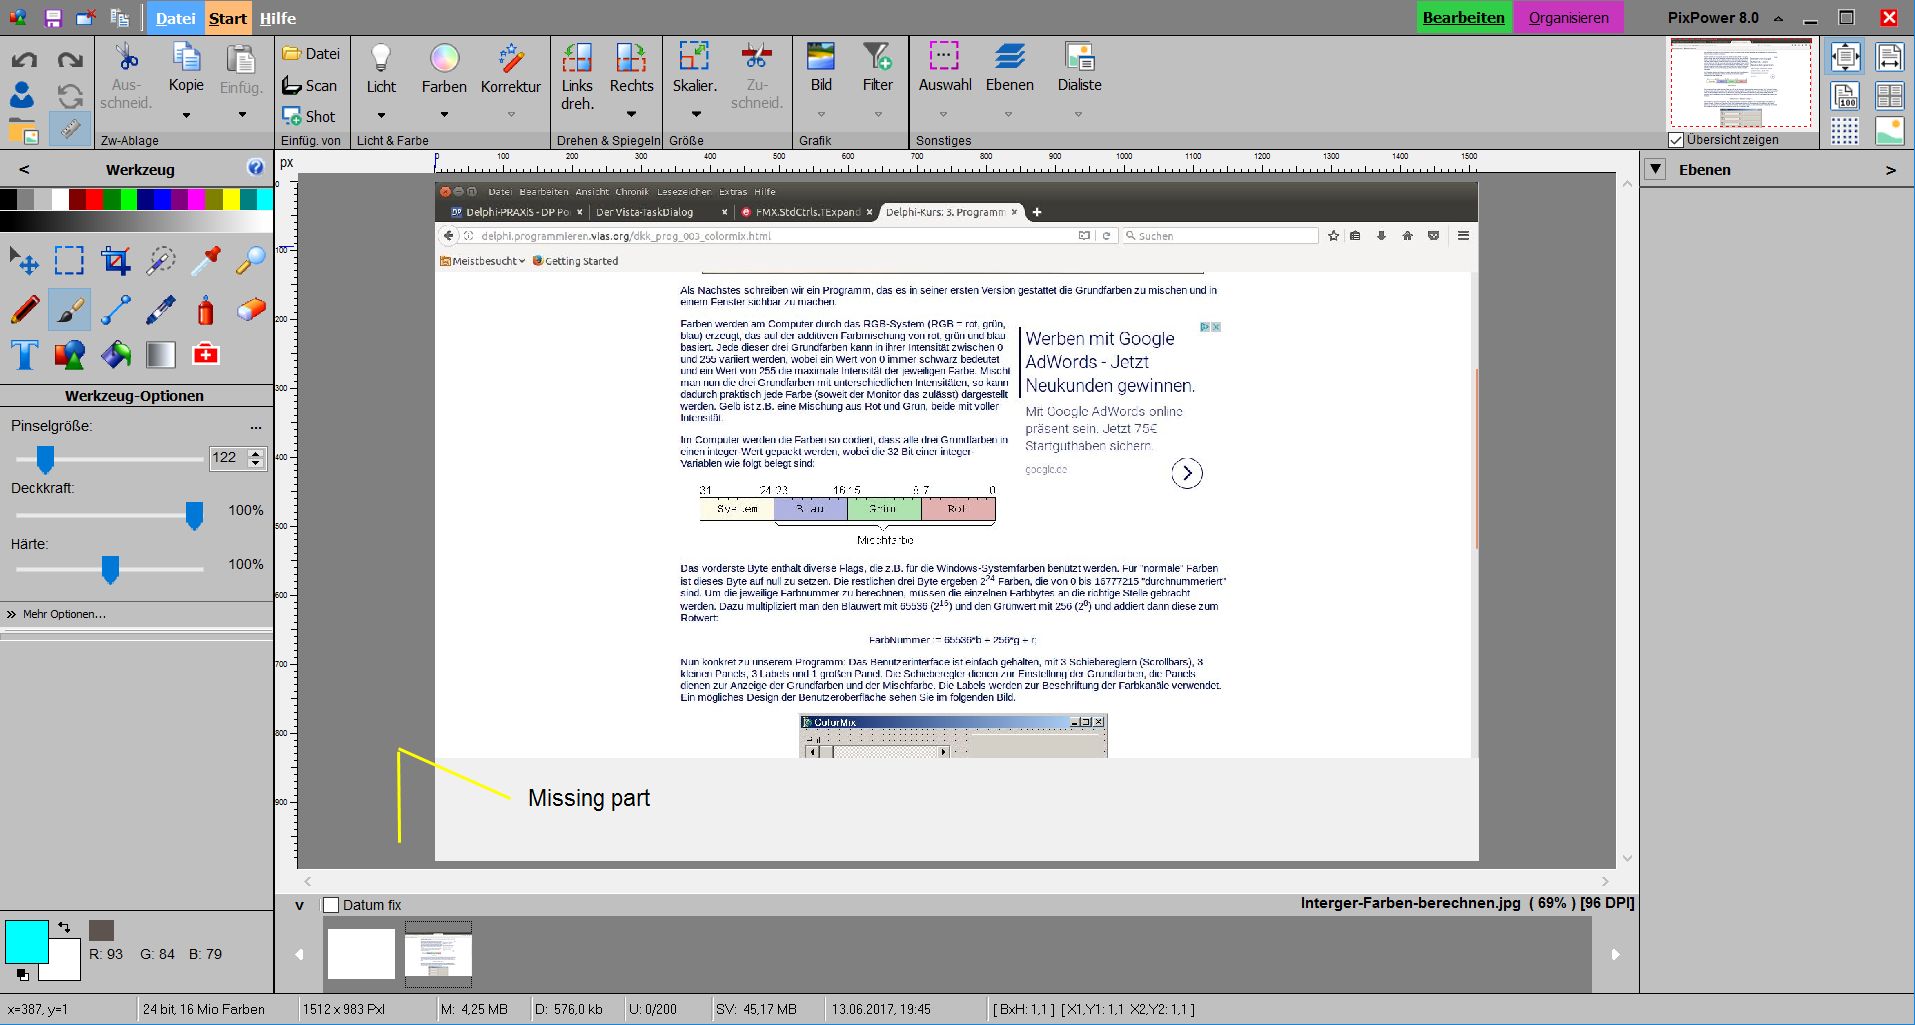Select the shapes tool
1915x1025 pixels.
click(69, 355)
